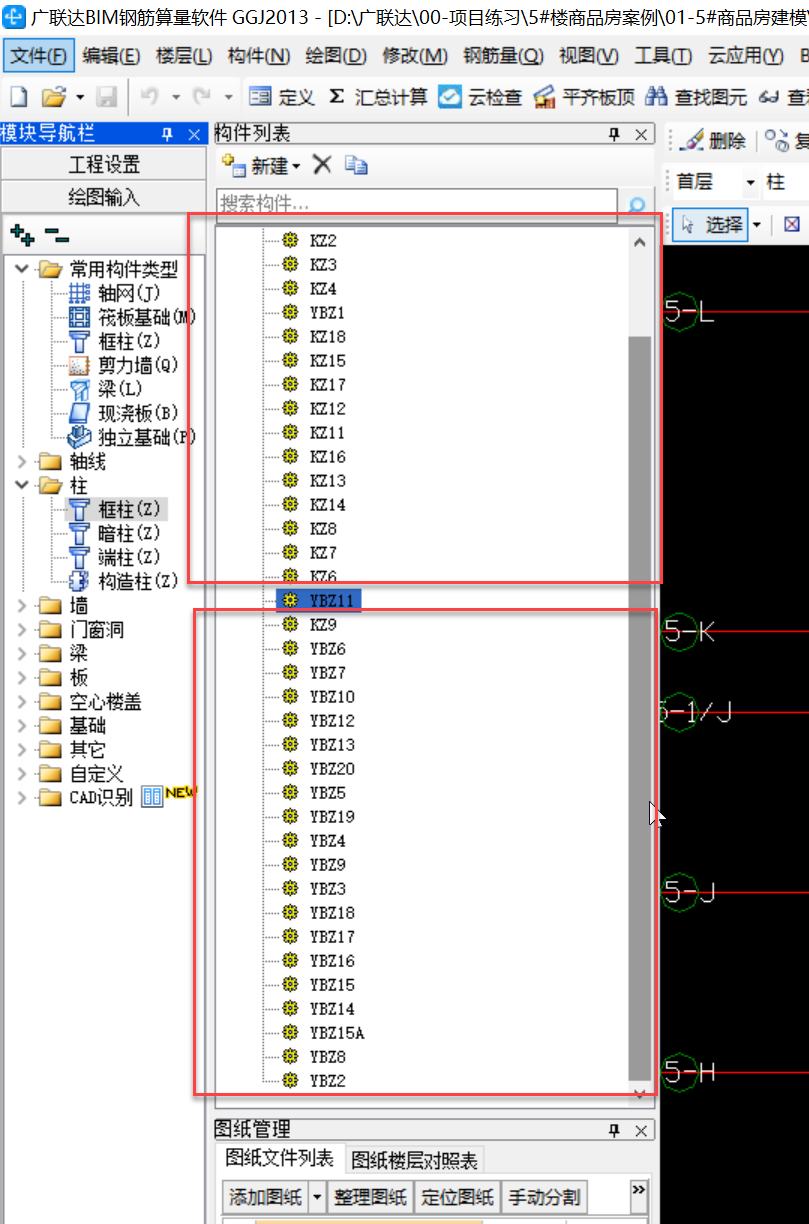The width and height of the screenshot is (809, 1224).
Task: Select 构造柱(Z) under 柱 folder
Action: [x=123, y=581]
